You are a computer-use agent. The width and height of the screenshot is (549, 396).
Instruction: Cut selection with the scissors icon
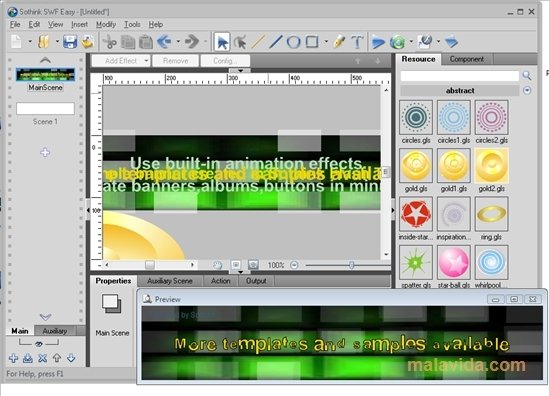coord(110,42)
